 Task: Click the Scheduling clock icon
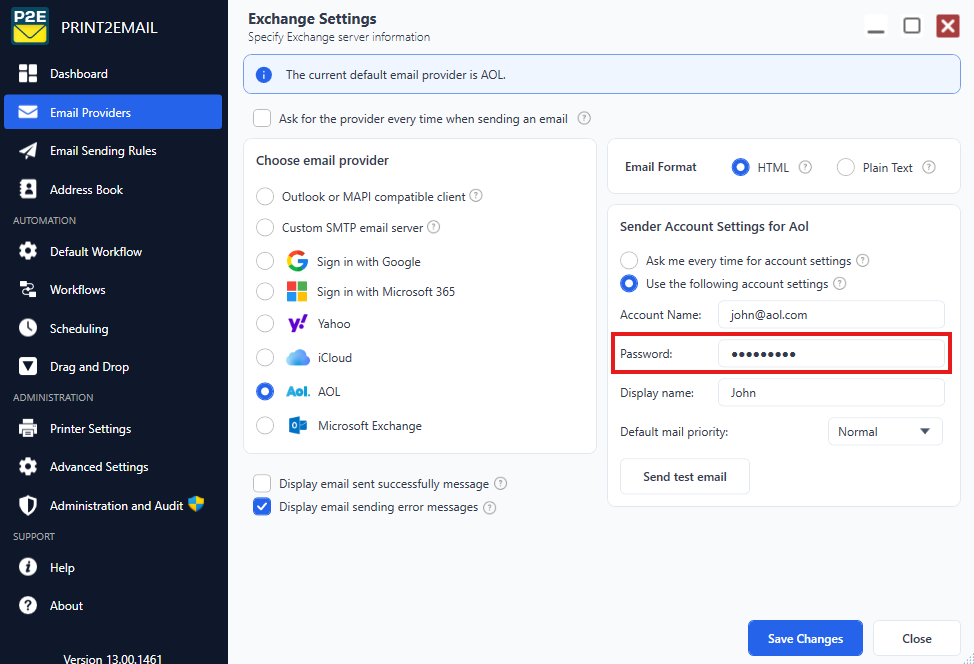click(28, 328)
